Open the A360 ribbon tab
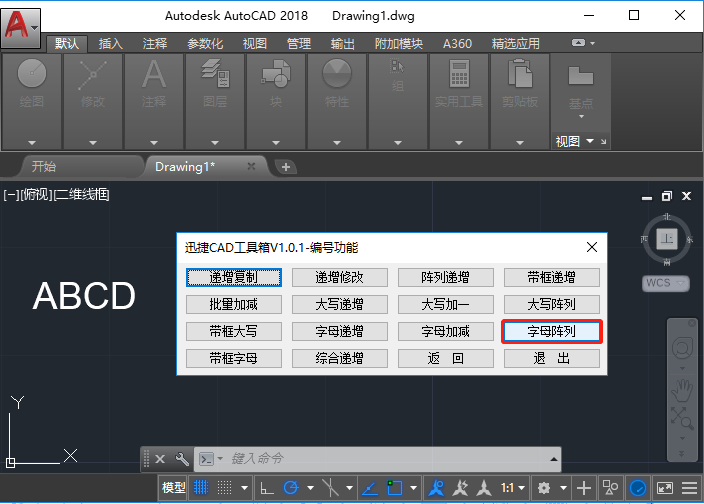This screenshot has height=504, width=704. pyautogui.click(x=457, y=44)
